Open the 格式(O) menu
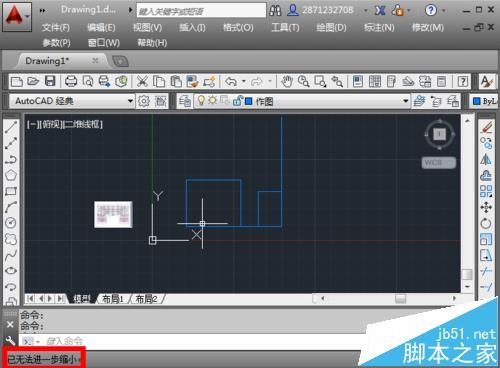The width and height of the screenshot is (500, 368). coord(238,27)
